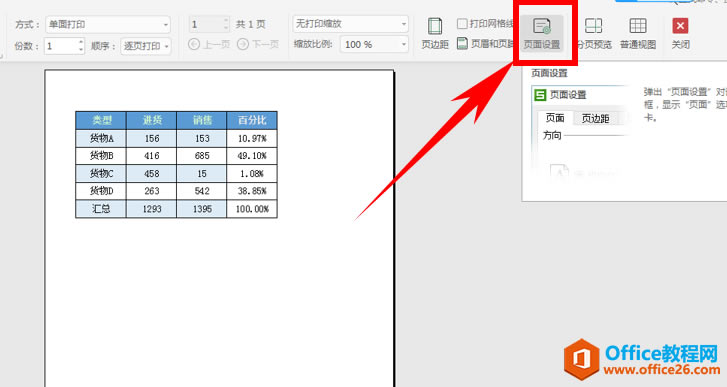
Task: Click the 542 cell for 货物D
Action: (202, 191)
